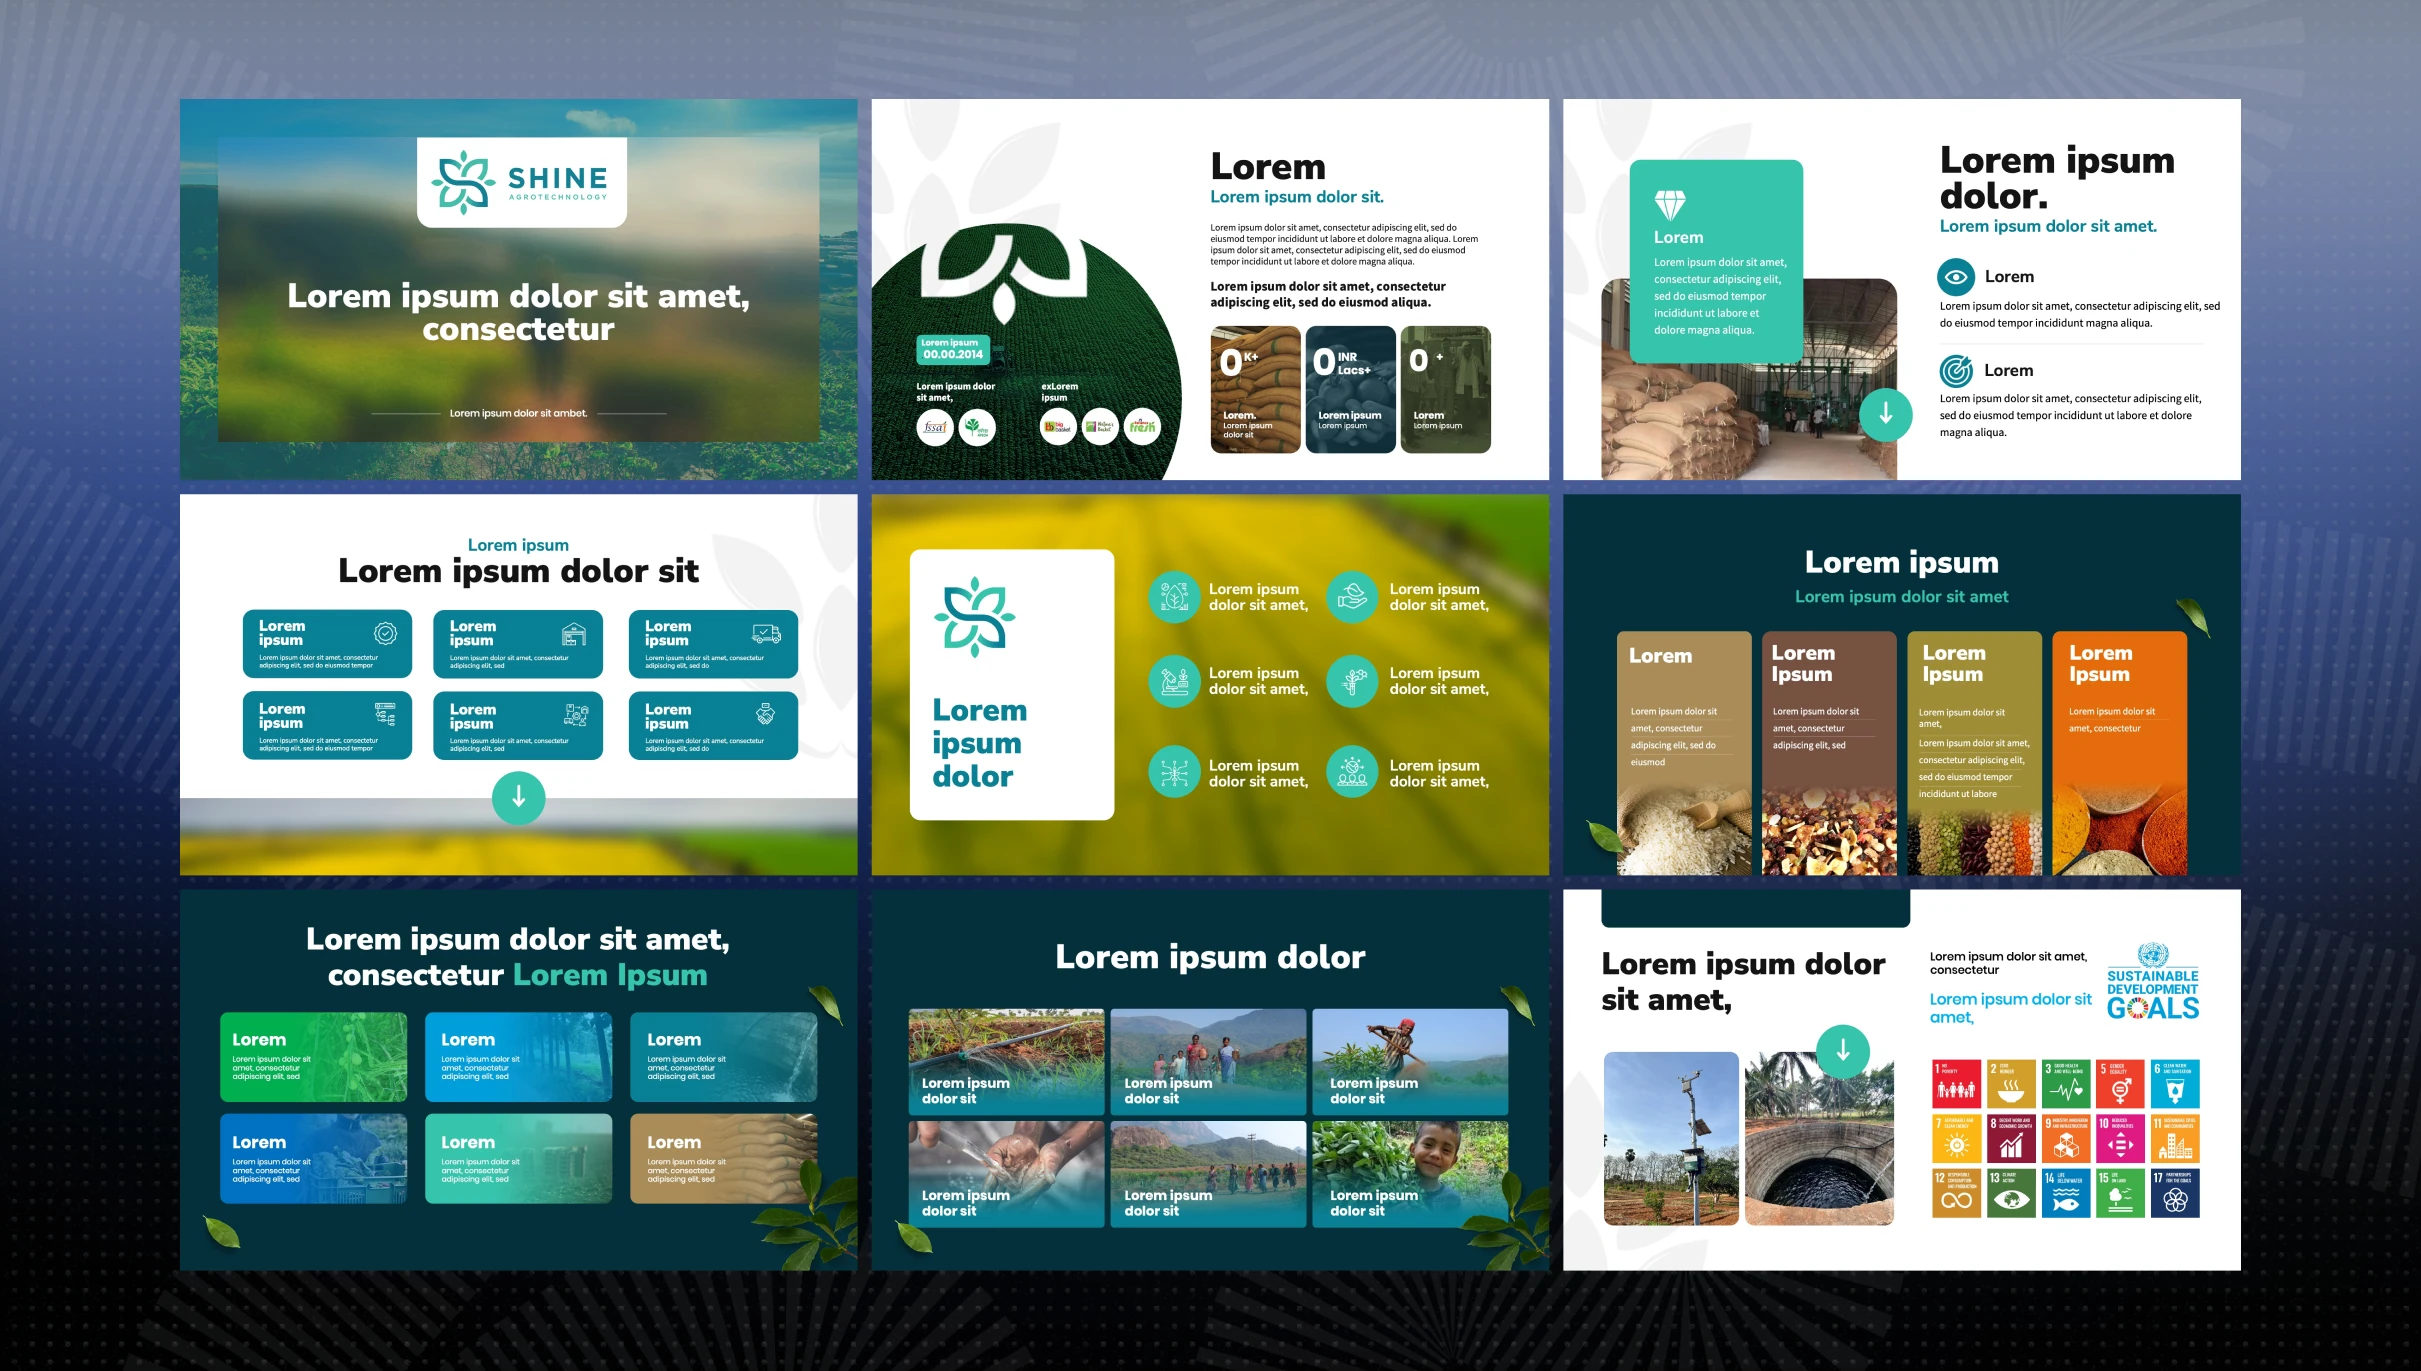Screen dimensions: 2421x1371
Task: Click the globe with people round icon
Action: (1352, 773)
